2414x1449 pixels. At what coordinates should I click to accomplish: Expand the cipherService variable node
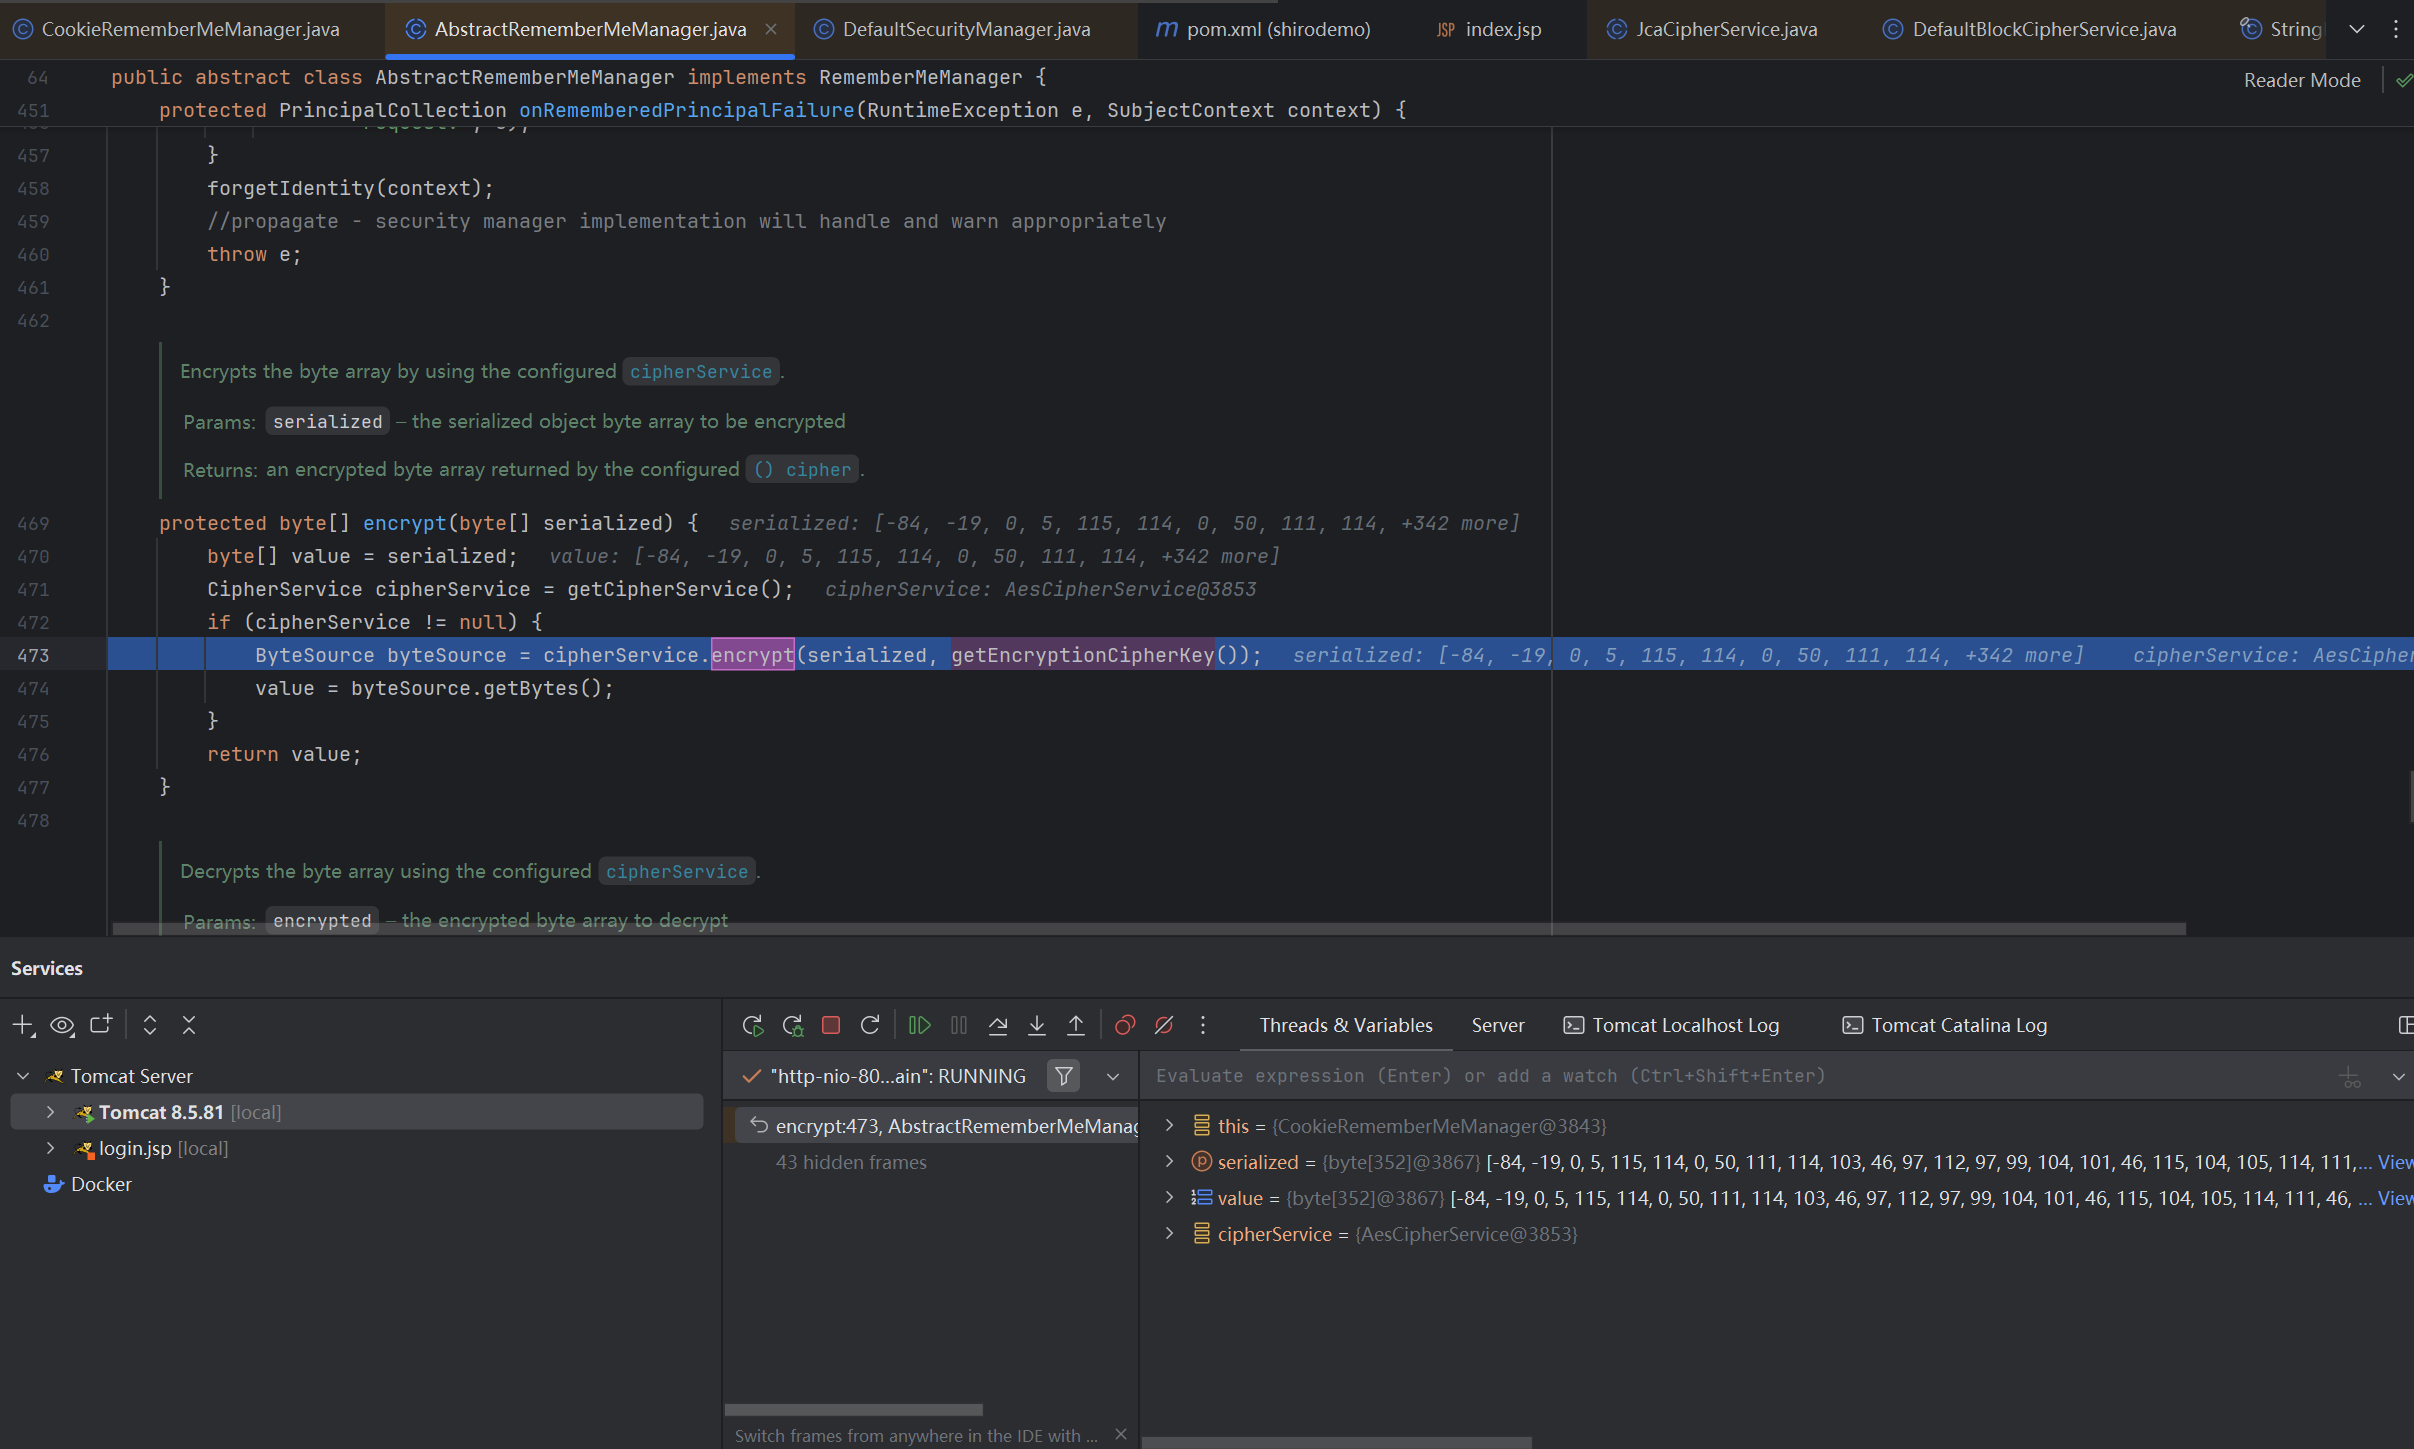pyautogui.click(x=1169, y=1234)
